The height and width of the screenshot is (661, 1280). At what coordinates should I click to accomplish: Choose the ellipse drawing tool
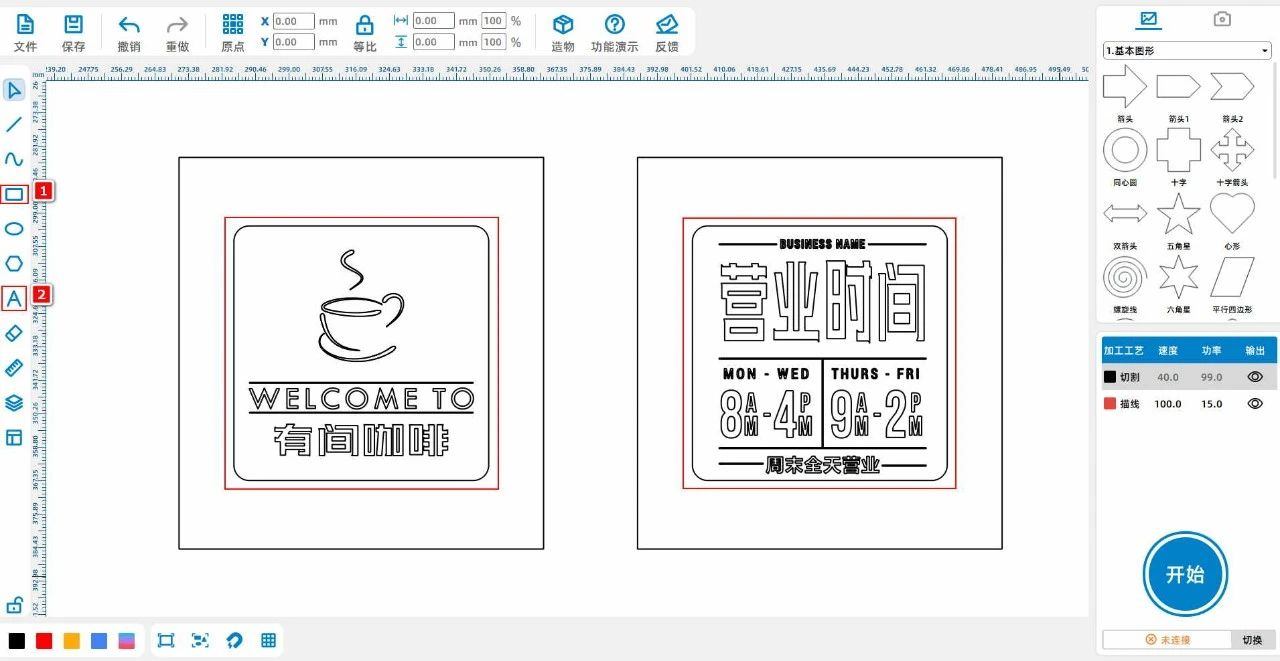pos(14,229)
